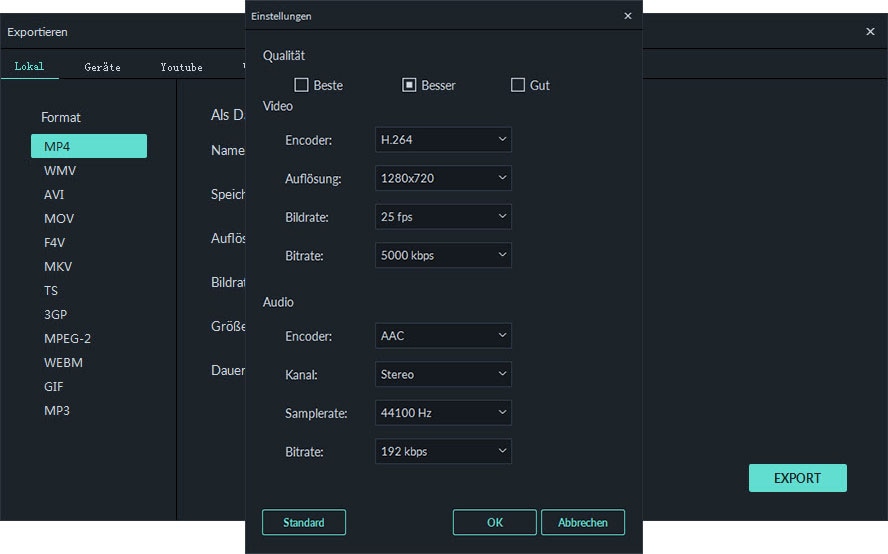
Task: Confirm settings with the OK button
Action: tap(494, 522)
